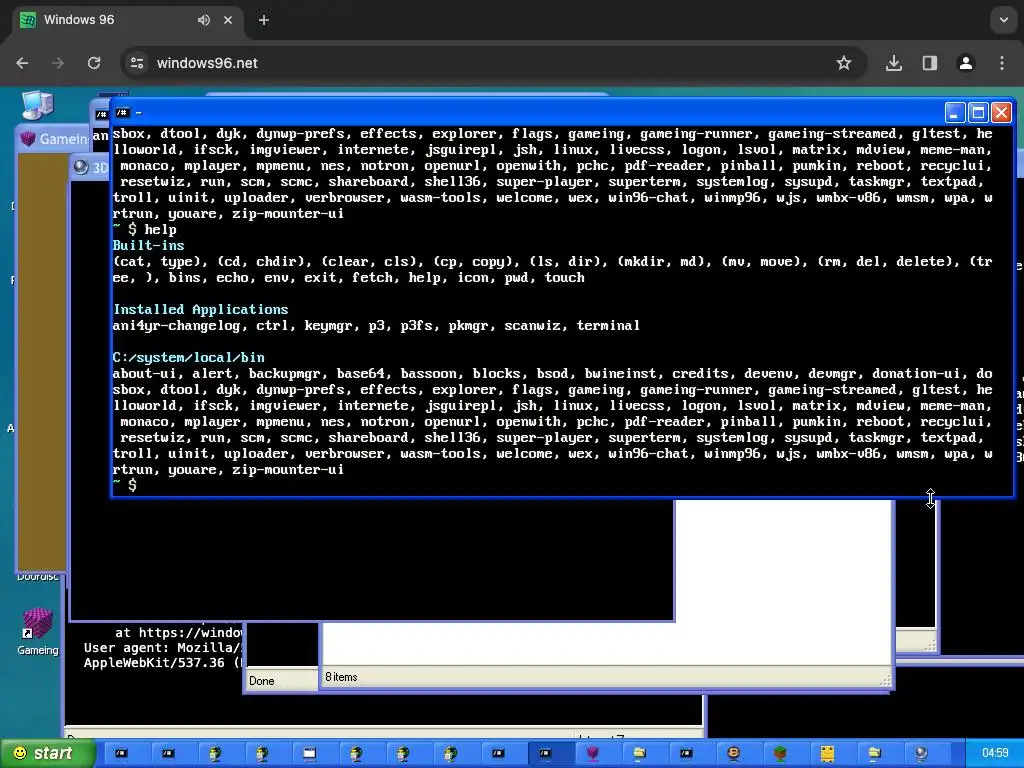Open a new browser tab
The width and height of the screenshot is (1024, 768).
click(x=264, y=20)
